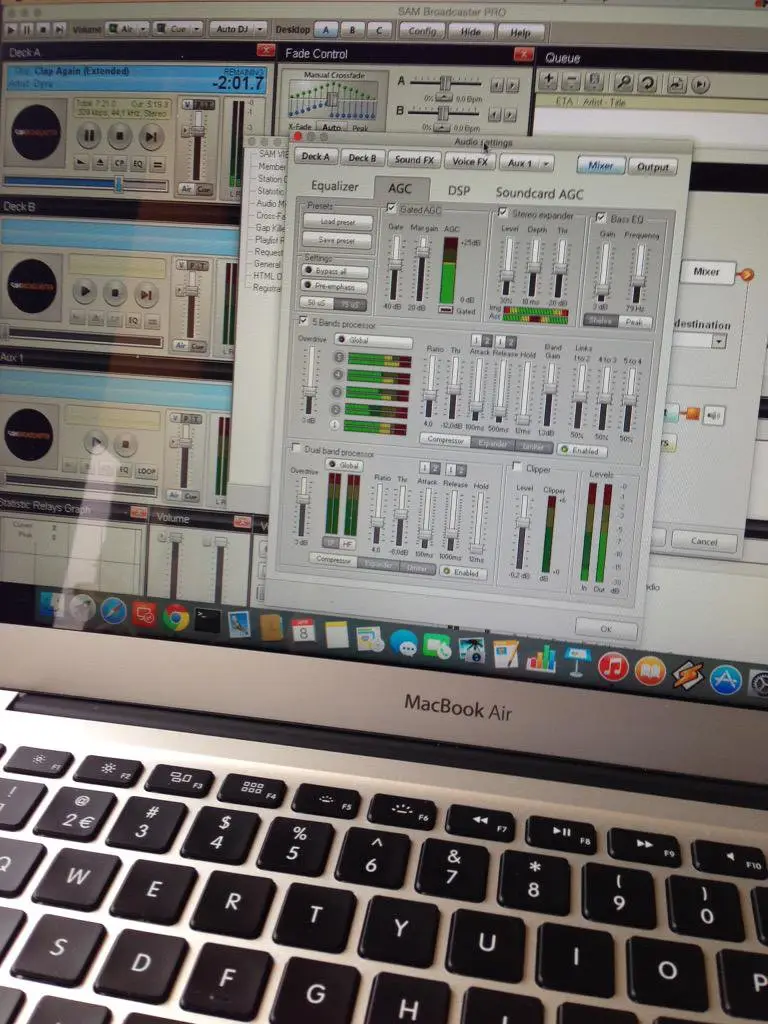Enable the Clipper checkbox
This screenshot has height=1024, width=768.
pos(517,466)
